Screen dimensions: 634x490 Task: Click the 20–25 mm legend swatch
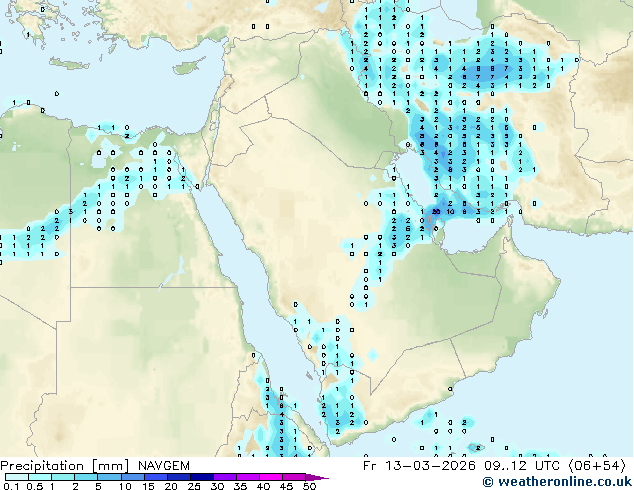click(178, 477)
